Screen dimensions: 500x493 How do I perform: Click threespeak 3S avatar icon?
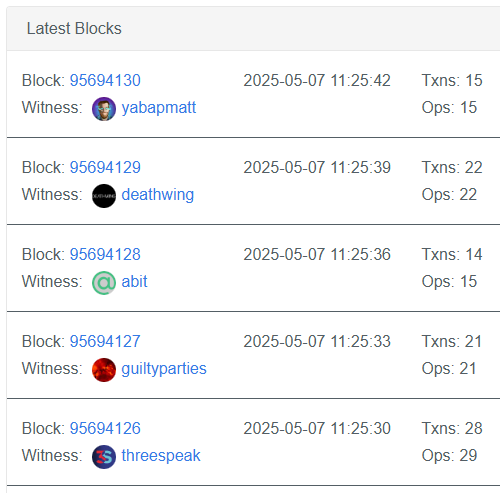click(x=104, y=457)
